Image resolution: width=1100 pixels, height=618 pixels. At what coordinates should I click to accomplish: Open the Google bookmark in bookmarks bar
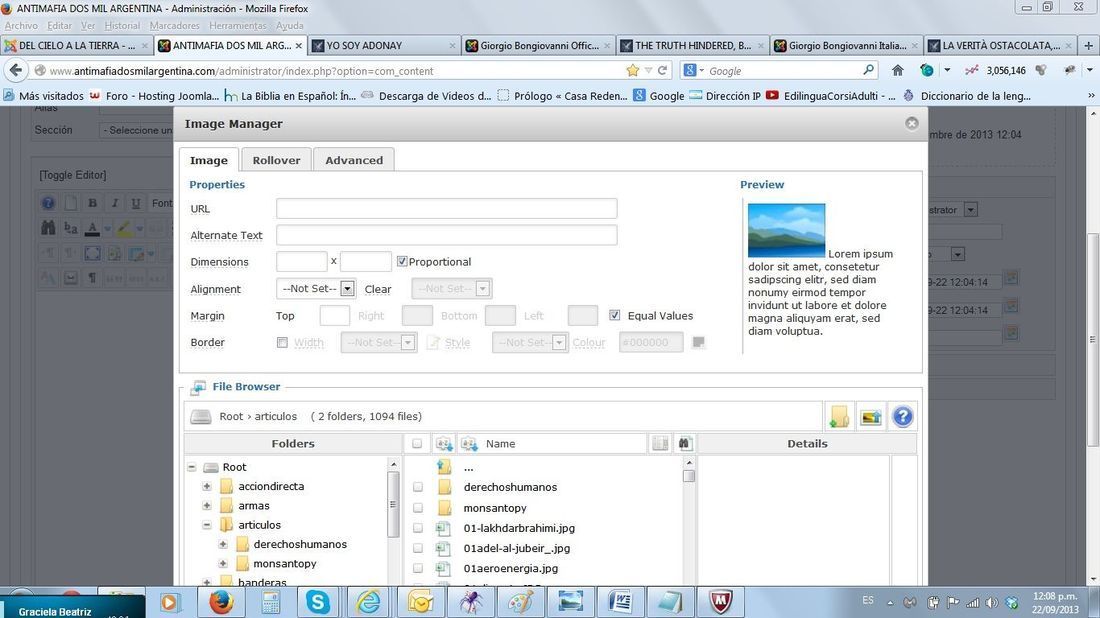[659, 96]
